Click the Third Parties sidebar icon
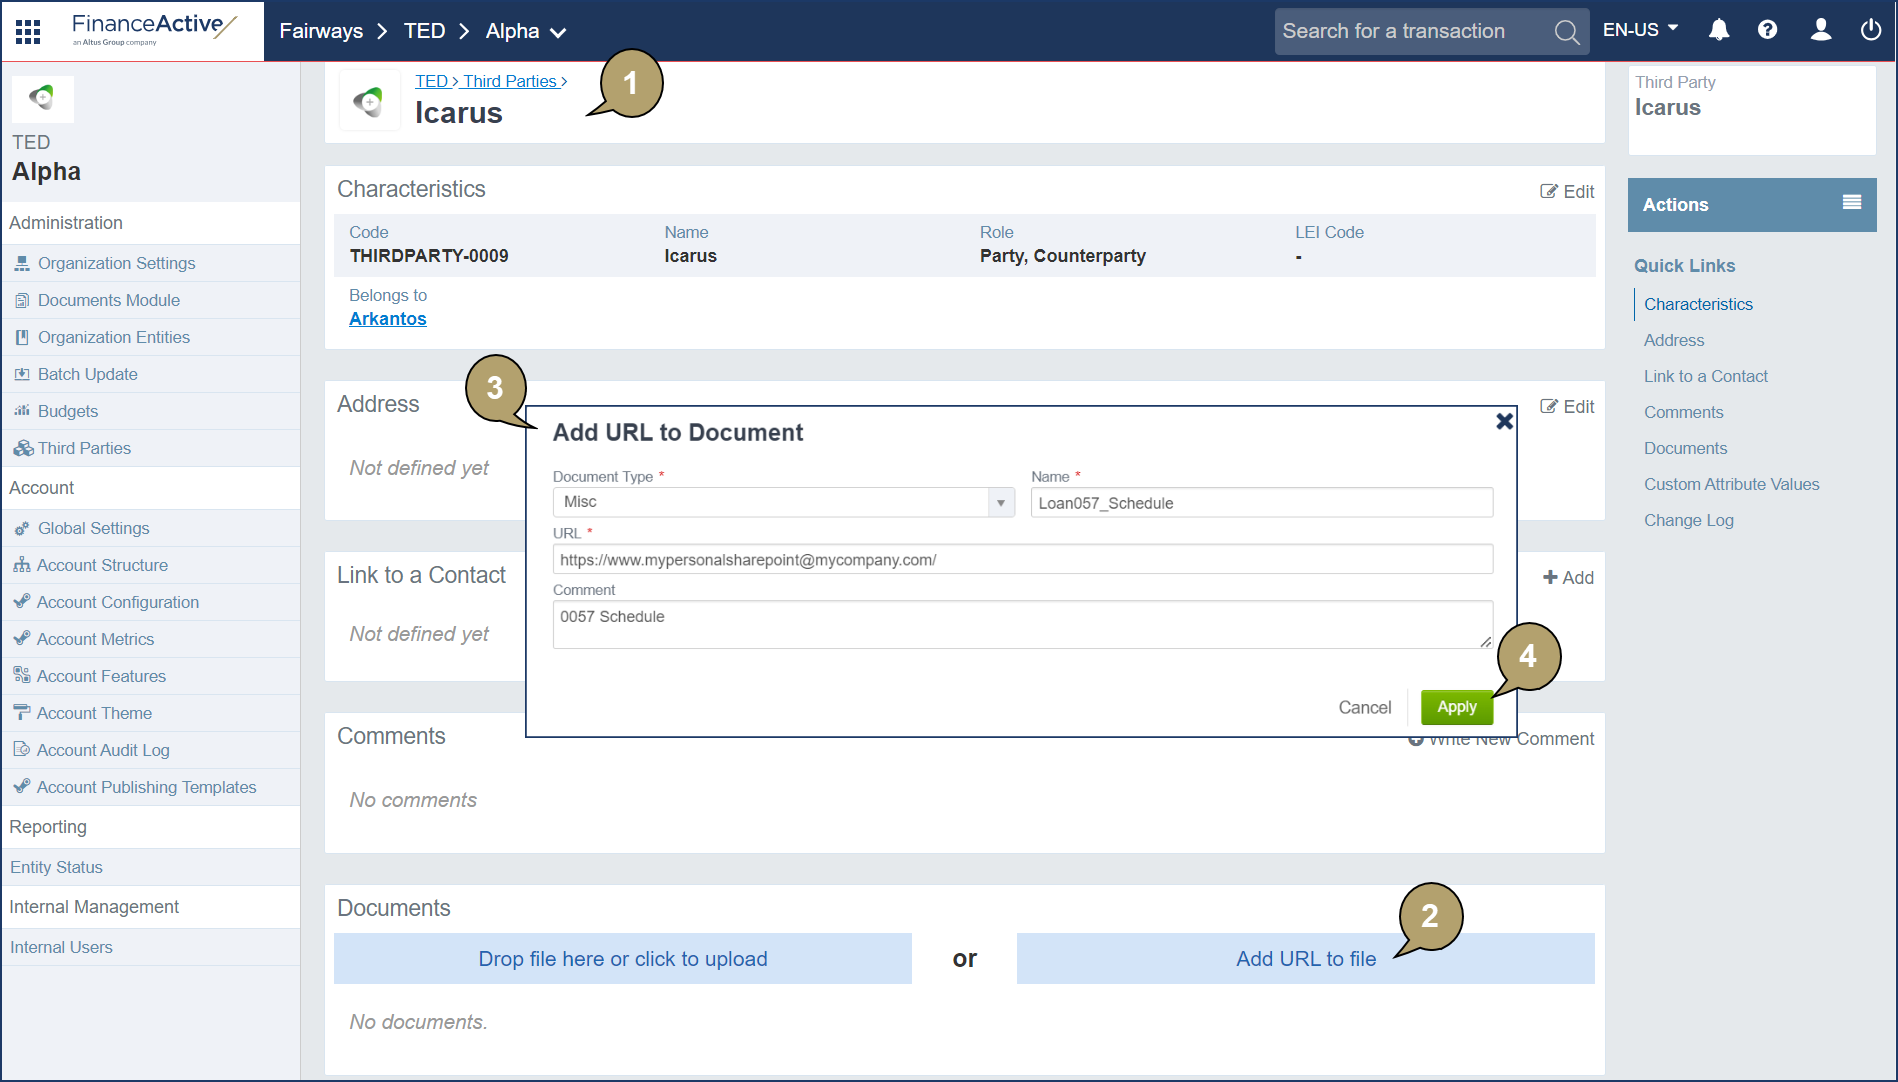 pos(23,448)
